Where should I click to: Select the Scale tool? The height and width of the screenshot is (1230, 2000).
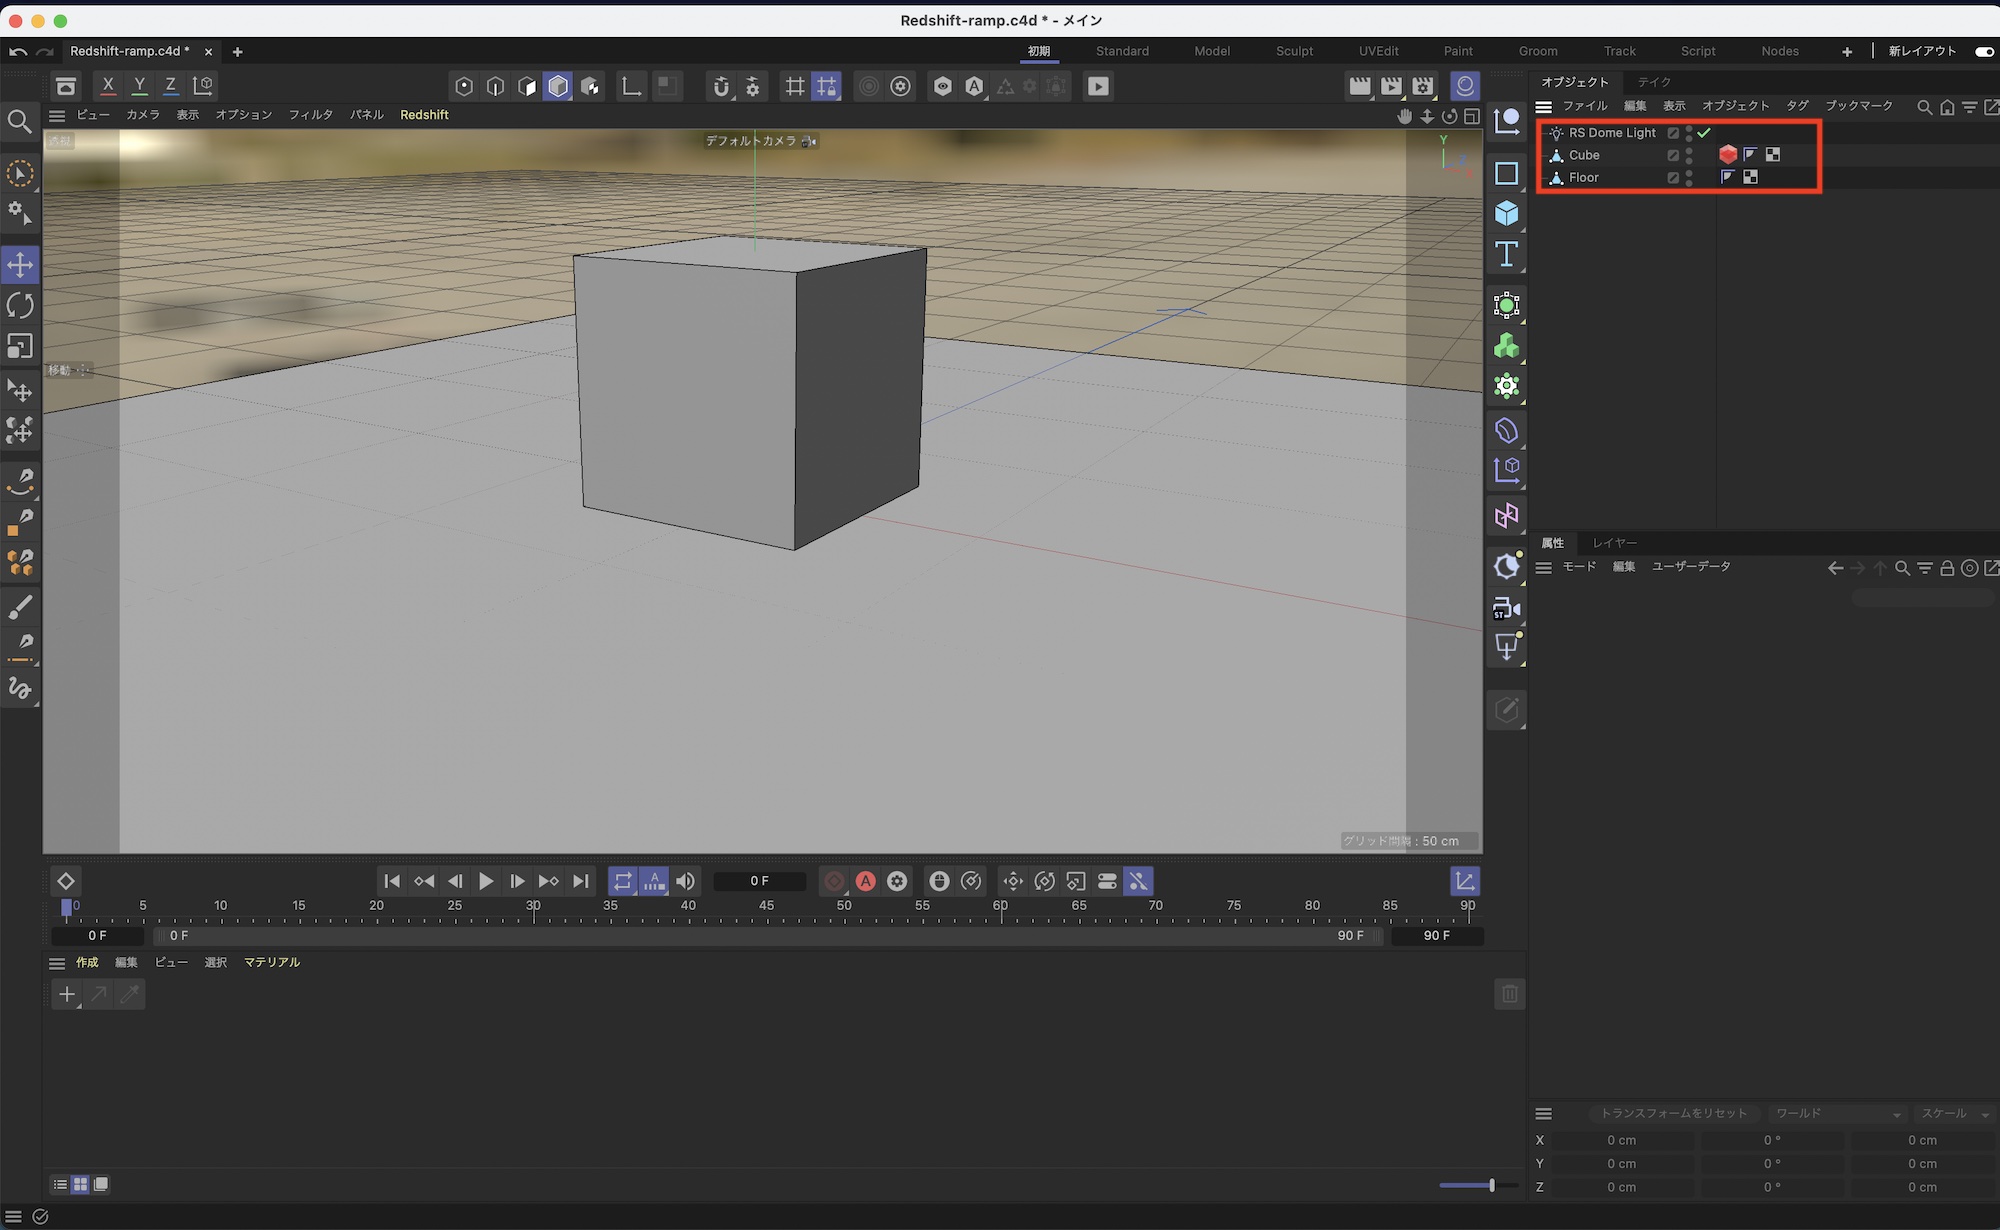point(20,346)
